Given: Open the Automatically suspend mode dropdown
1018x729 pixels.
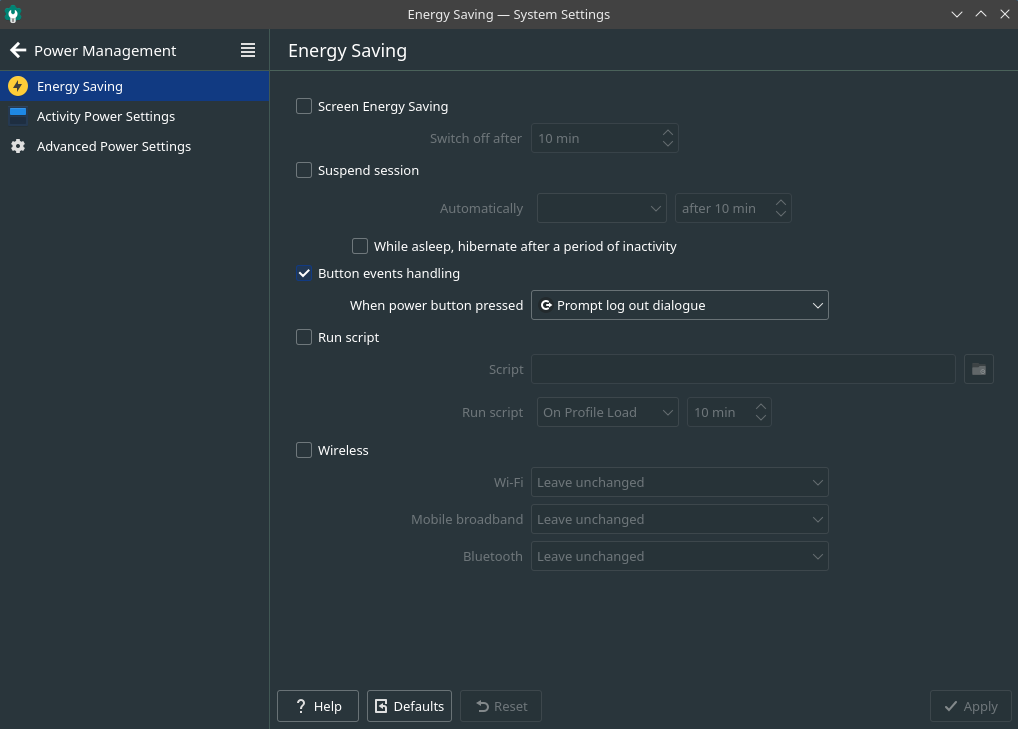Looking at the screenshot, I should click(x=601, y=208).
